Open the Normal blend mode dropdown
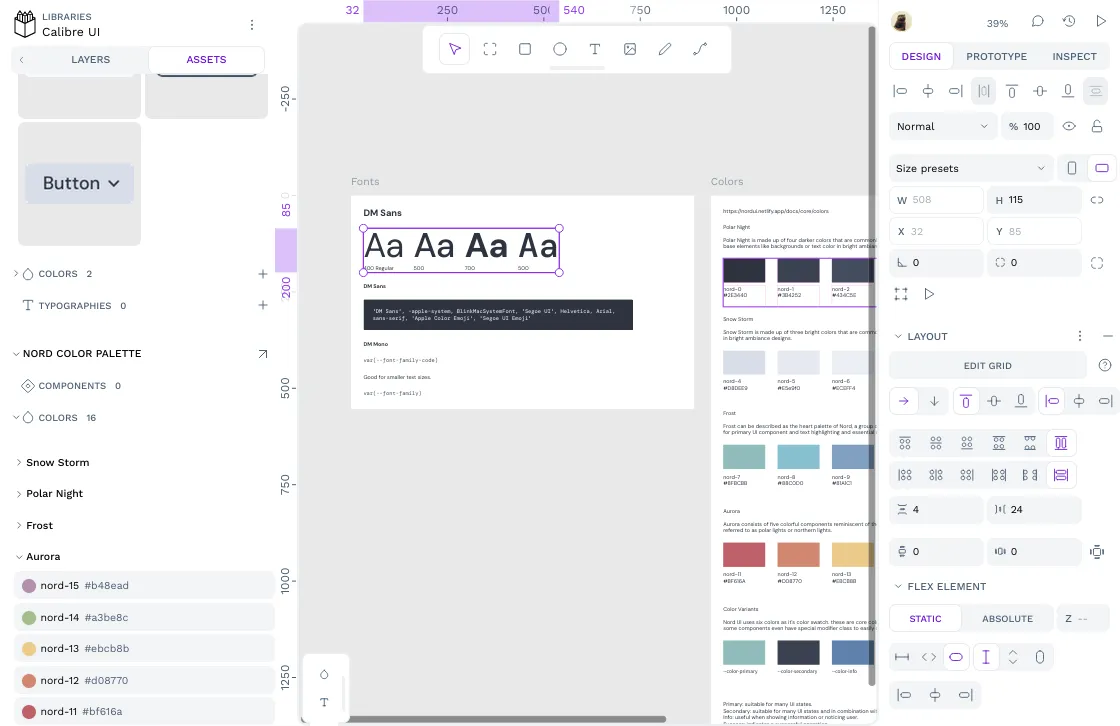Screen dimensions: 1120x726 tap(940, 126)
